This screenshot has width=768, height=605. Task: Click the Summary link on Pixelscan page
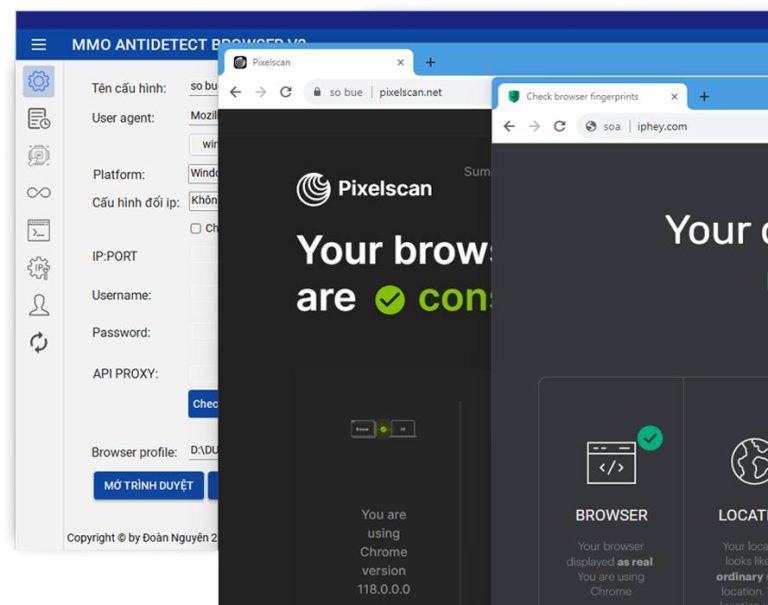tap(477, 171)
